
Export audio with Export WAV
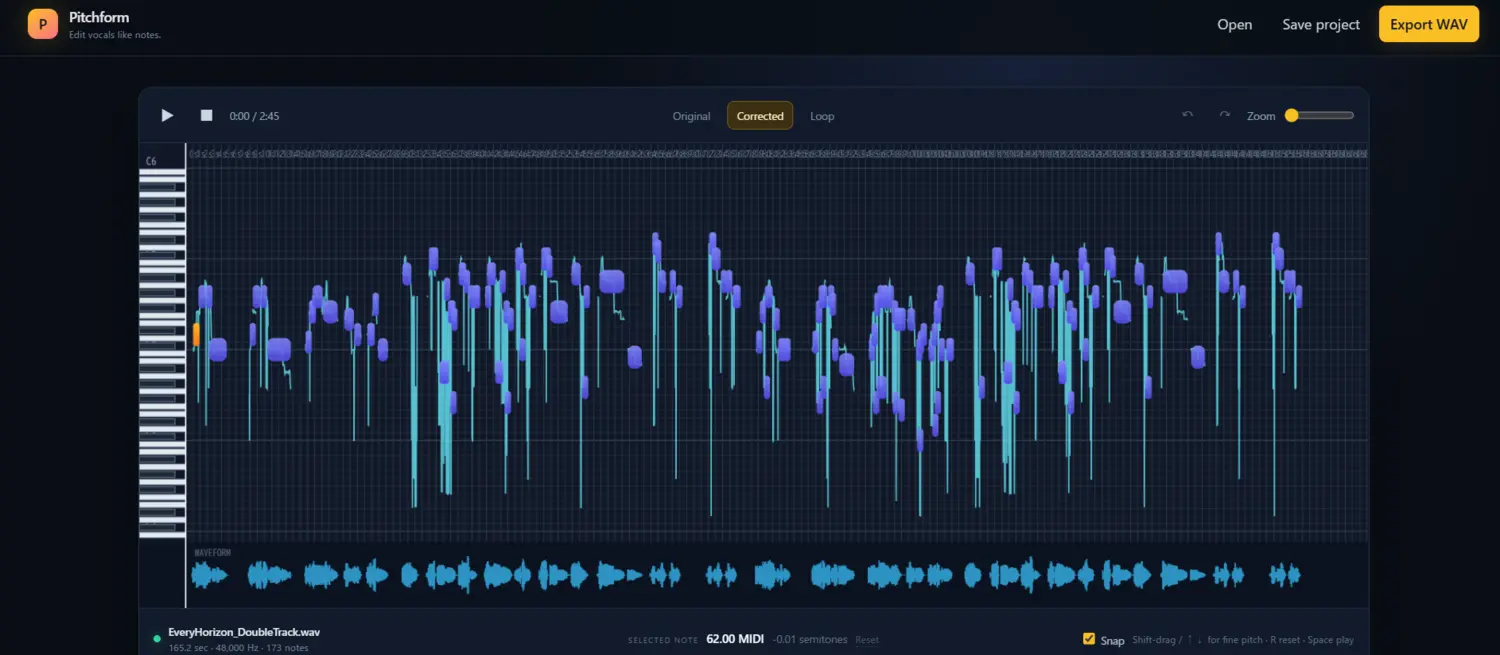pos(1428,24)
